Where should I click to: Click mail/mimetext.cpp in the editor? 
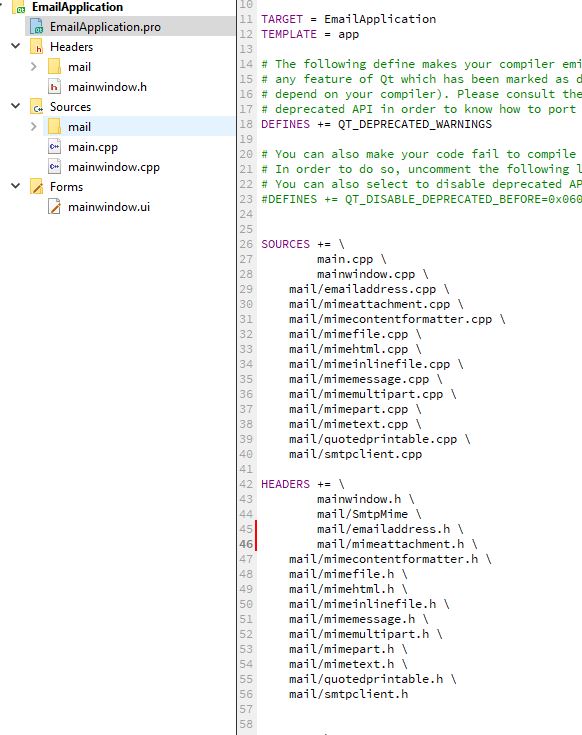(x=349, y=424)
